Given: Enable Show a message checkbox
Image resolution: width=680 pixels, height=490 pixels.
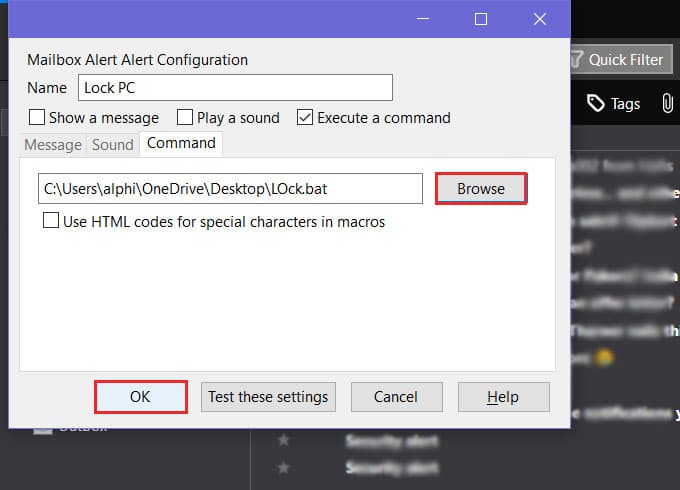Looking at the screenshot, I should click(x=37, y=117).
